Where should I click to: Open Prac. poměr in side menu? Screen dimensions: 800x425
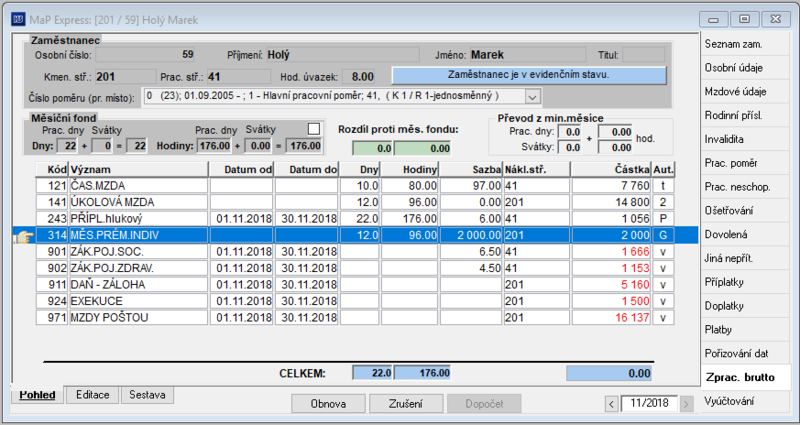pyautogui.click(x=745, y=163)
